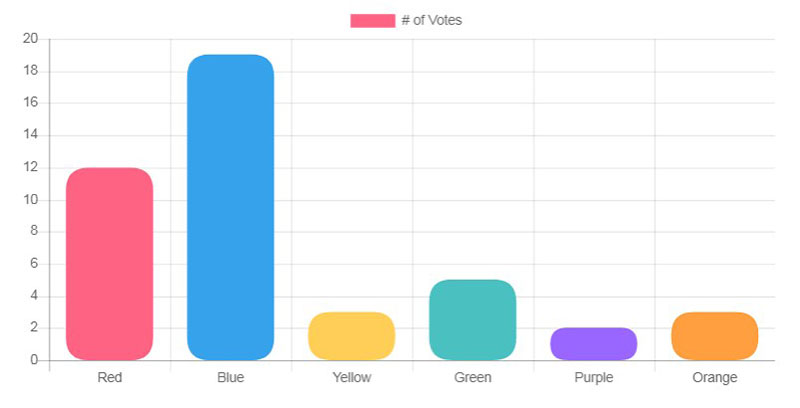
Task: Click the 18 tick on y-axis
Action: [31, 71]
